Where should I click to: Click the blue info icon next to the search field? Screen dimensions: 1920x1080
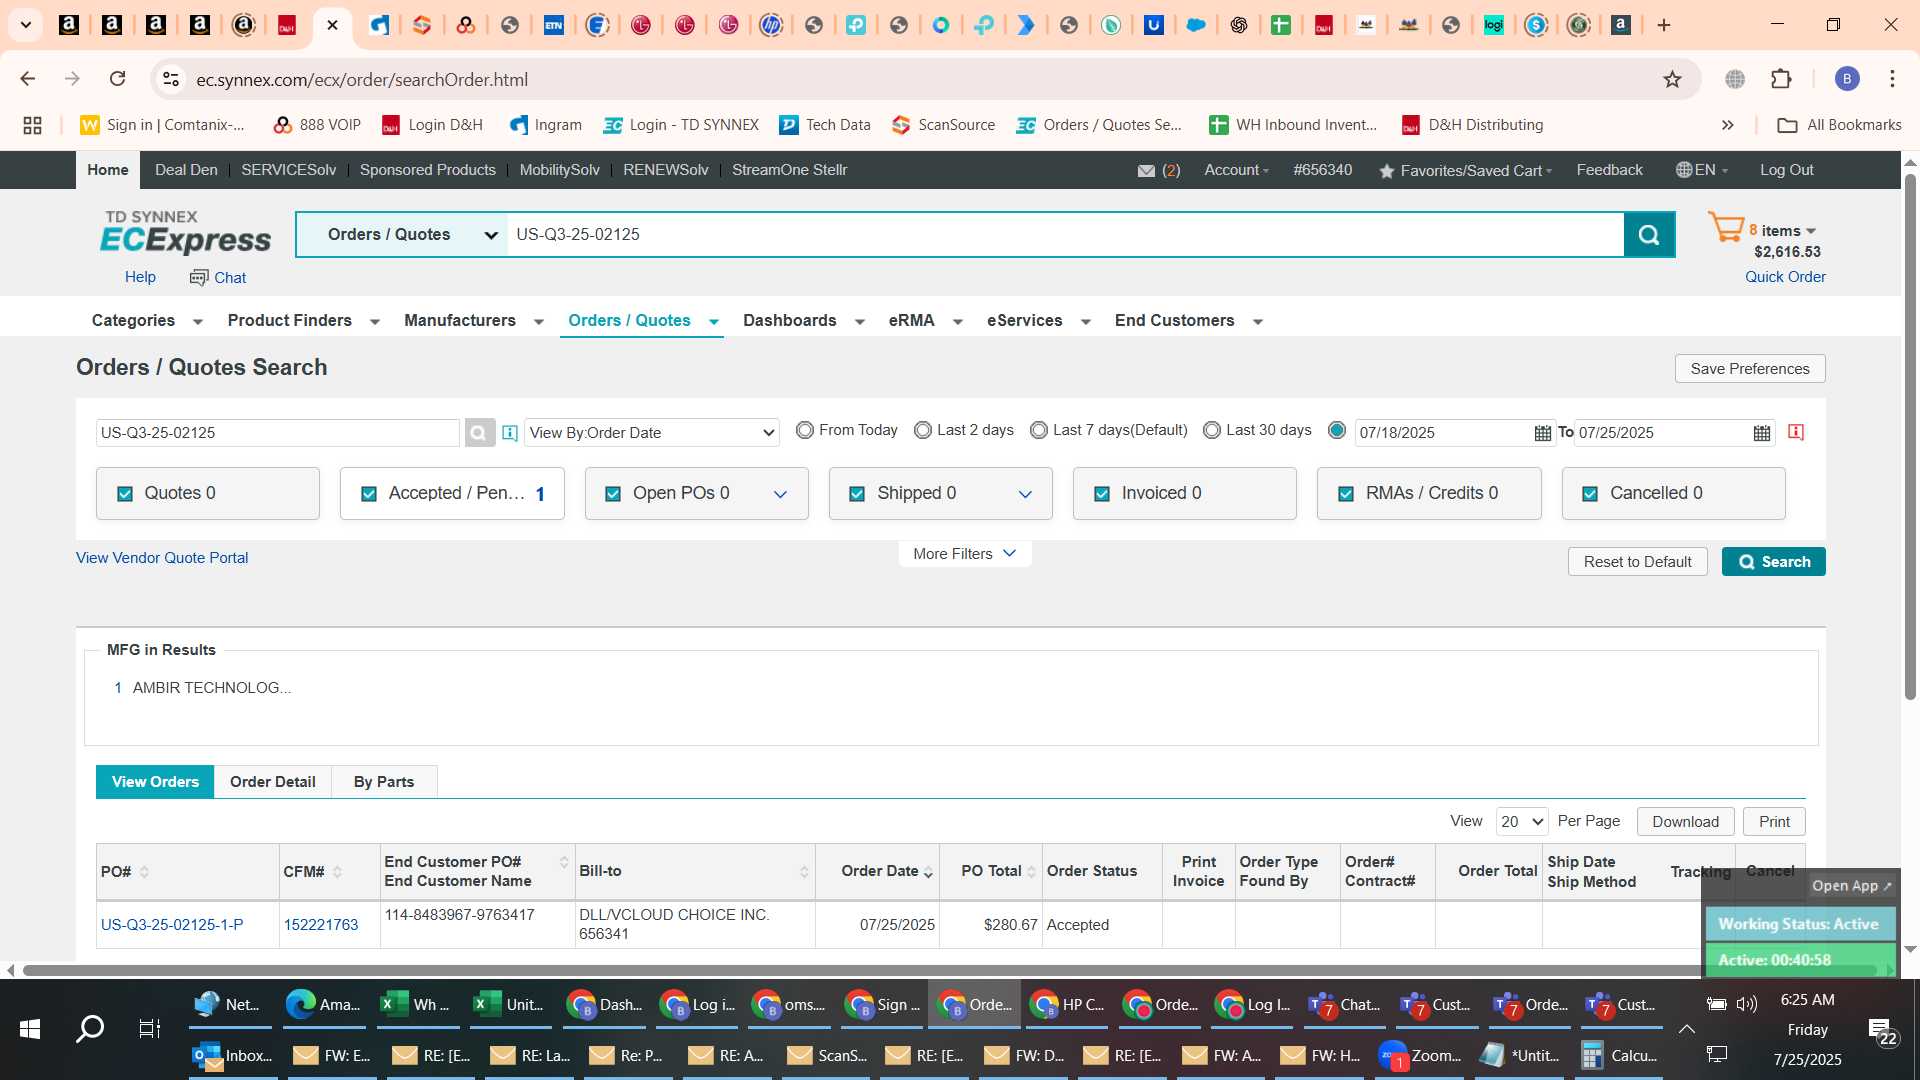click(x=510, y=433)
